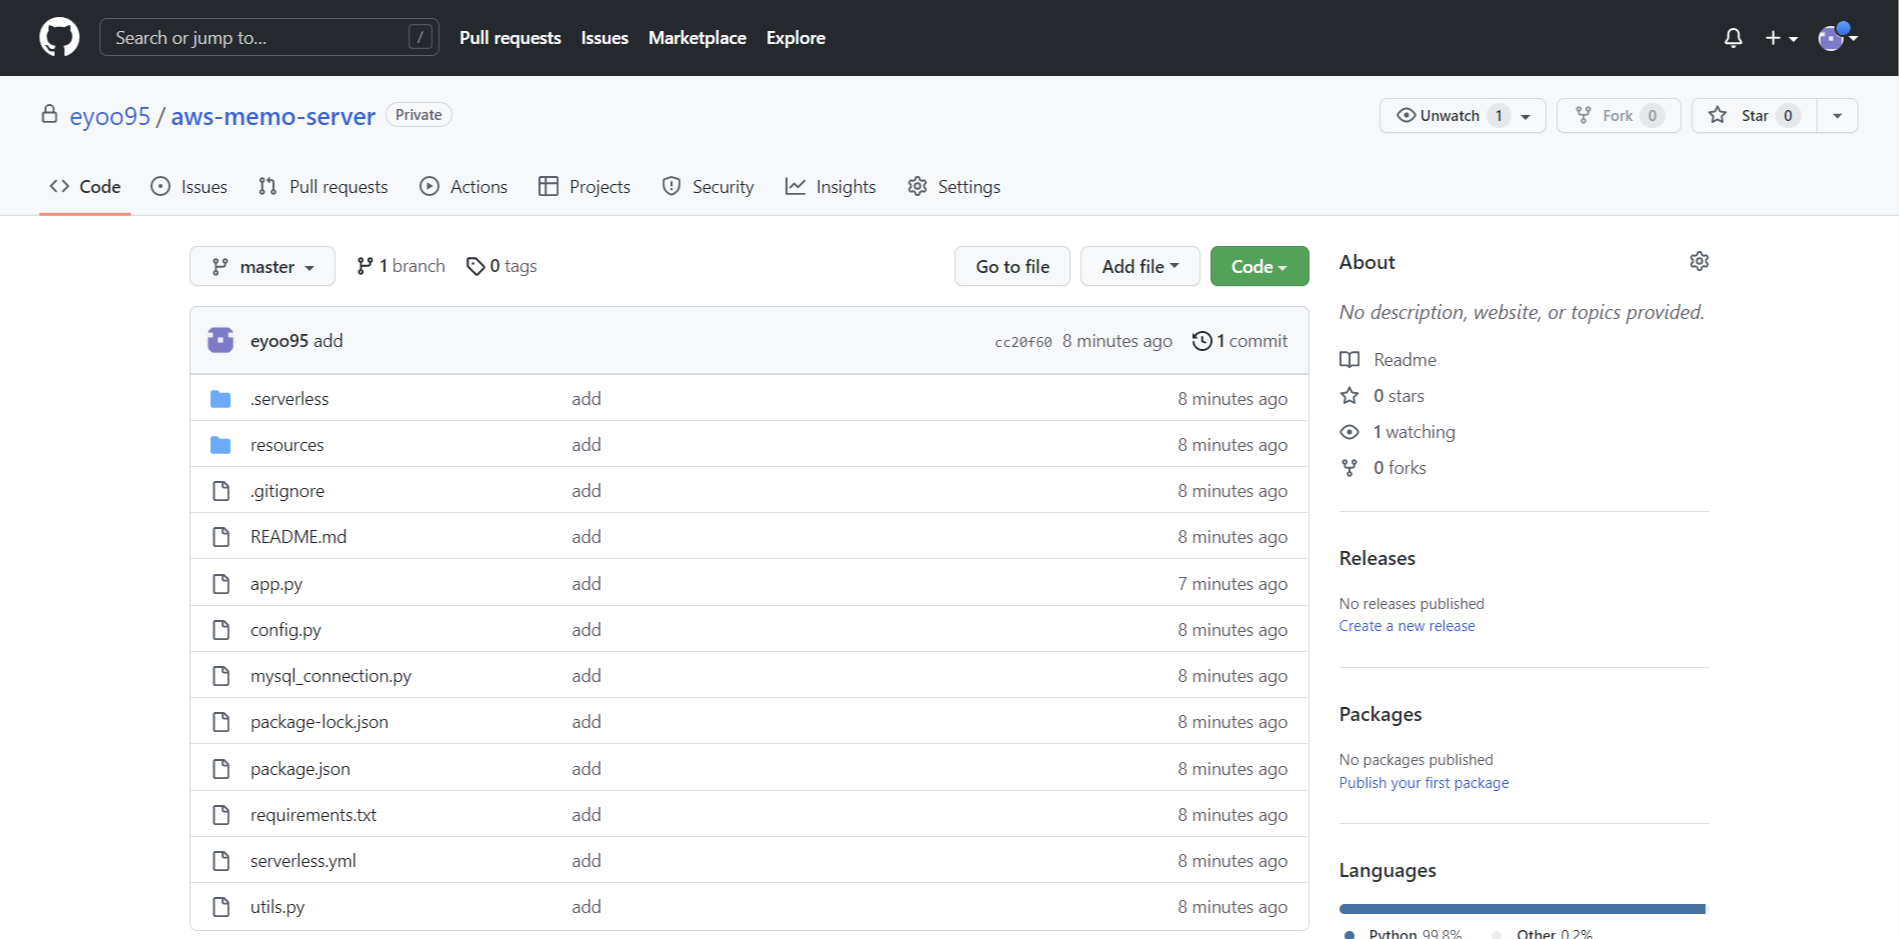Open the package-lock.json file

point(319,722)
